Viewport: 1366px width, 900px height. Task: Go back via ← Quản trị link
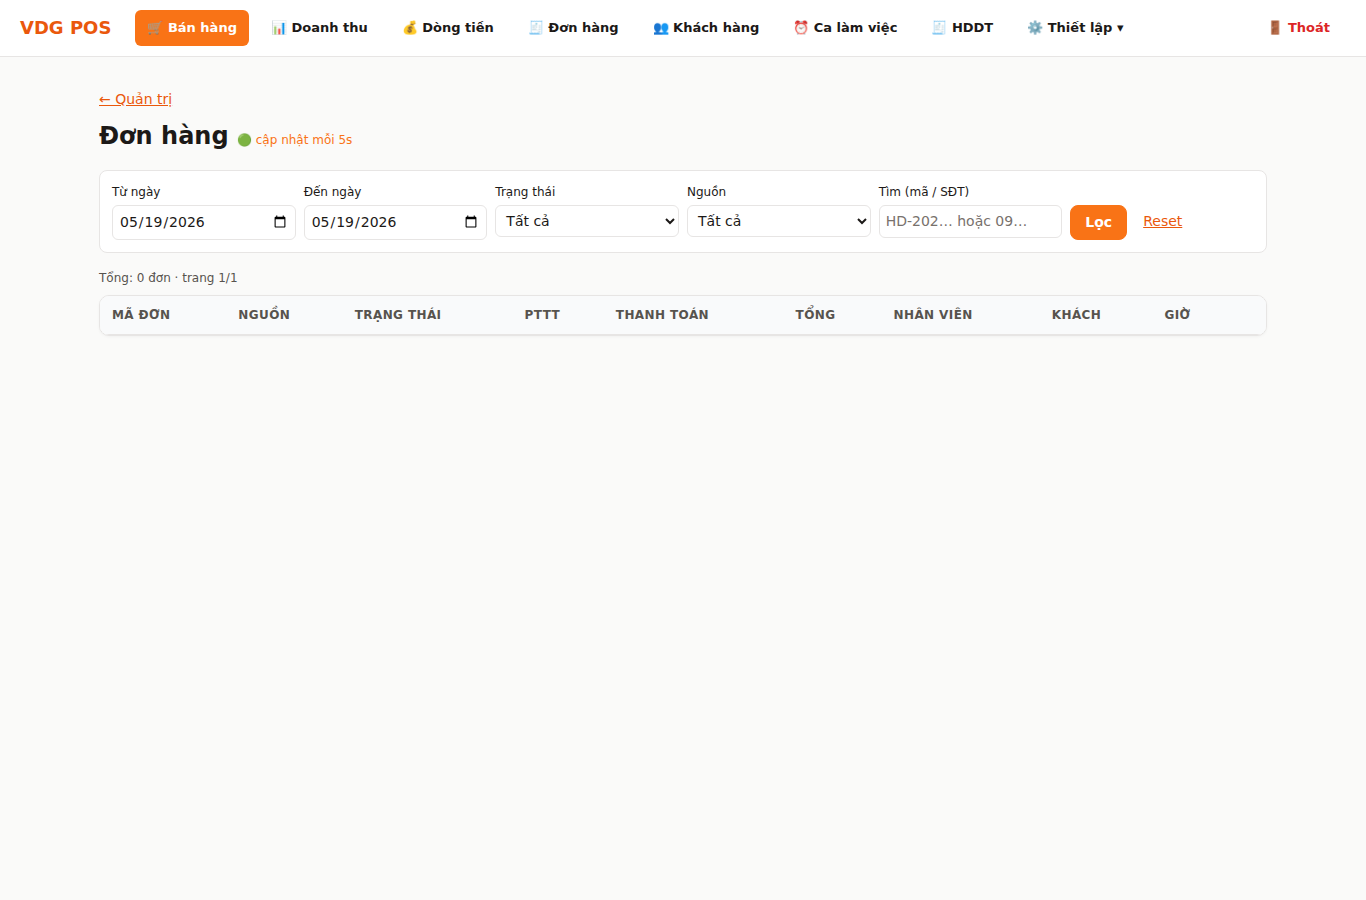point(135,99)
